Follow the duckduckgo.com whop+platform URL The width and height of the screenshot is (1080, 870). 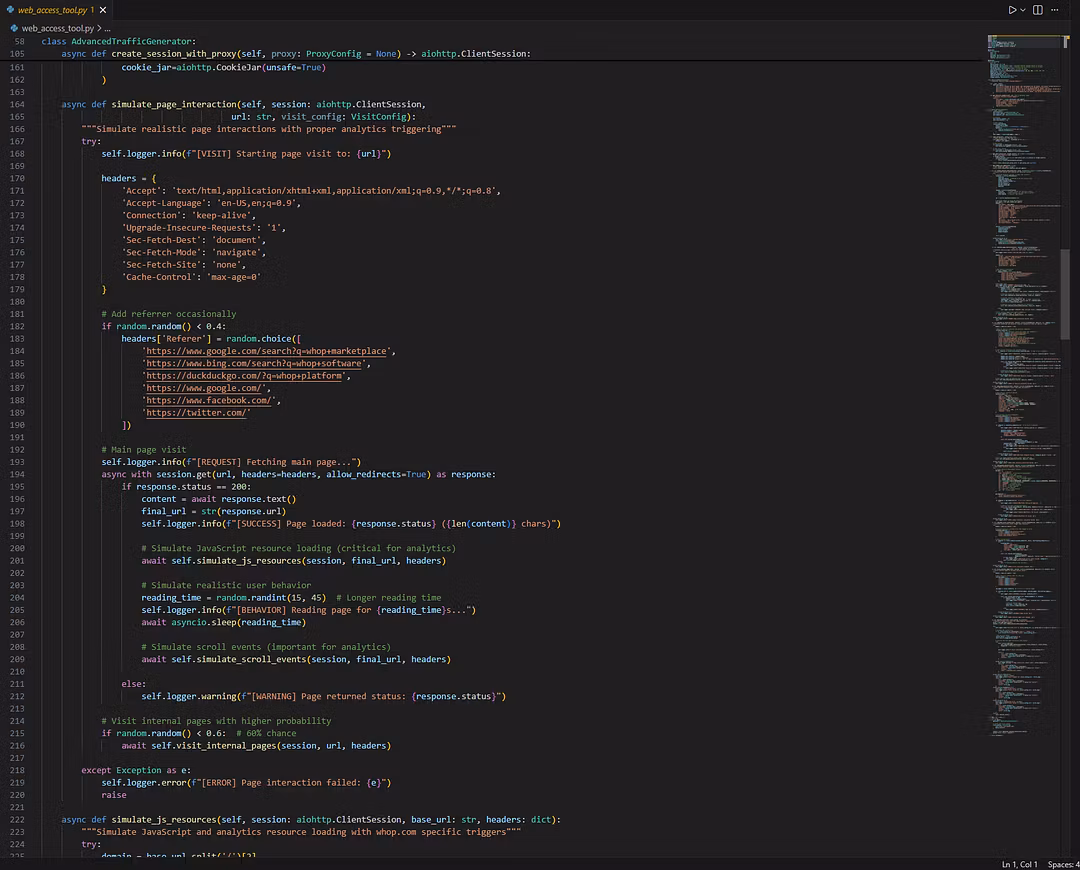246,376
